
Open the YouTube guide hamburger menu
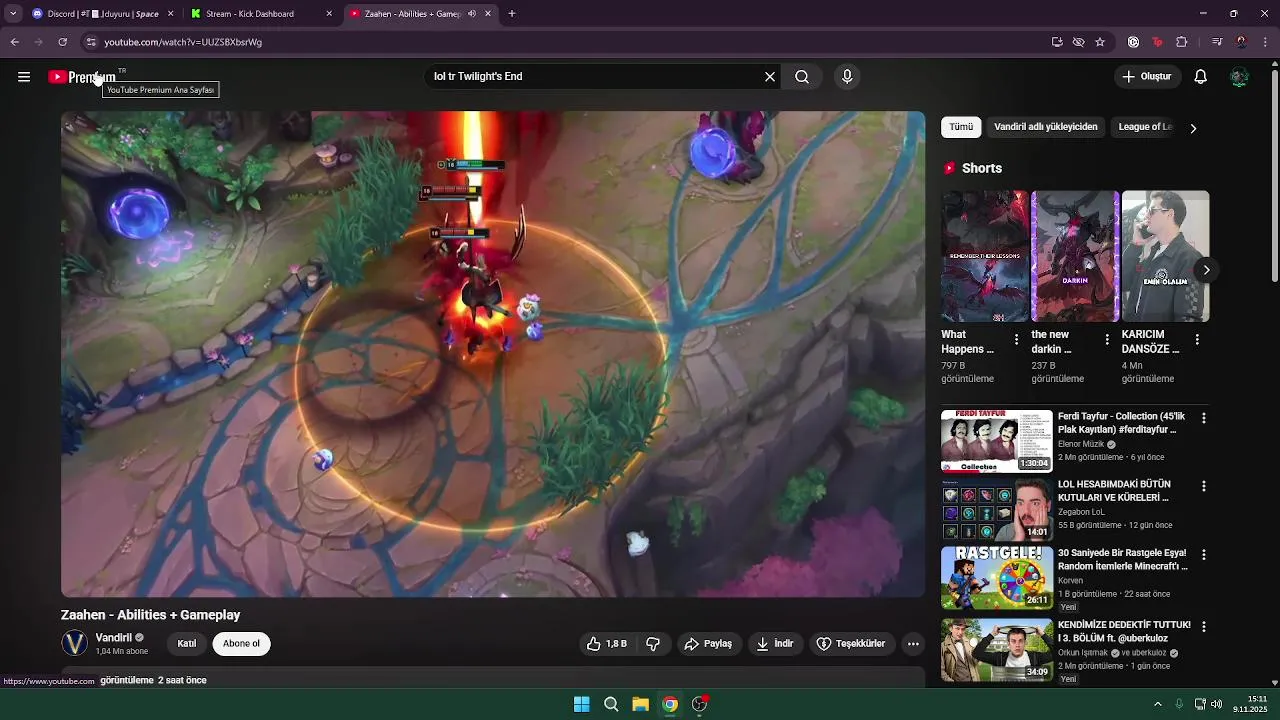(24, 77)
